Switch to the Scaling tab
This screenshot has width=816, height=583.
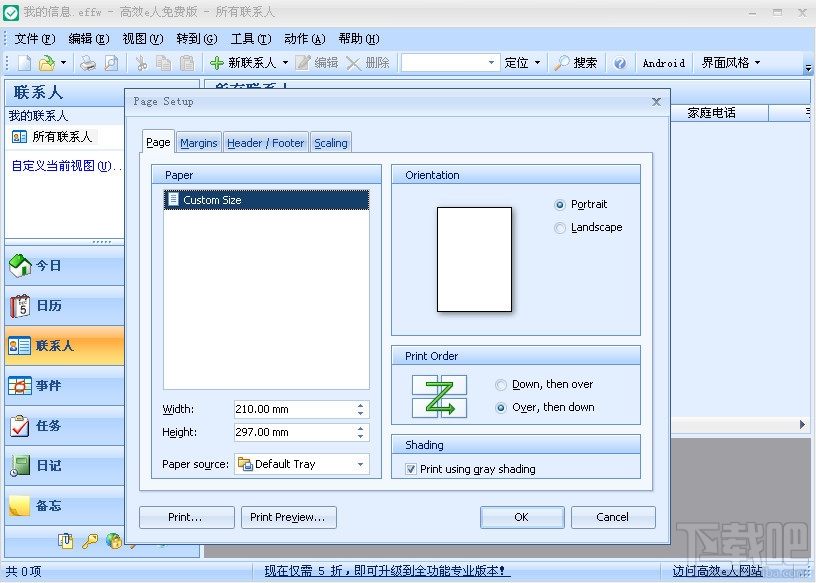[x=330, y=143]
